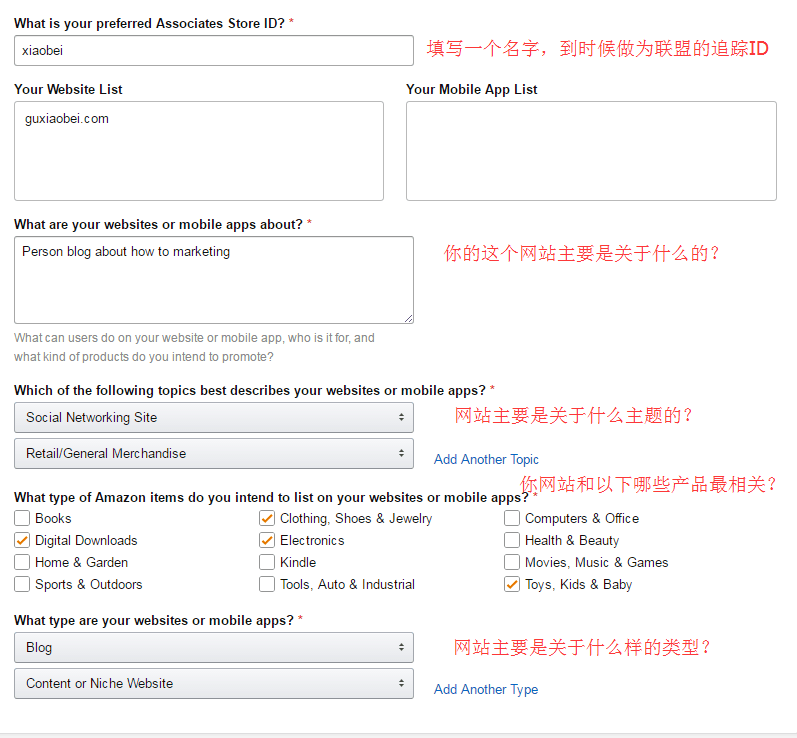The height and width of the screenshot is (738, 797).
Task: Click the Mobile App List textbox
Action: [591, 150]
